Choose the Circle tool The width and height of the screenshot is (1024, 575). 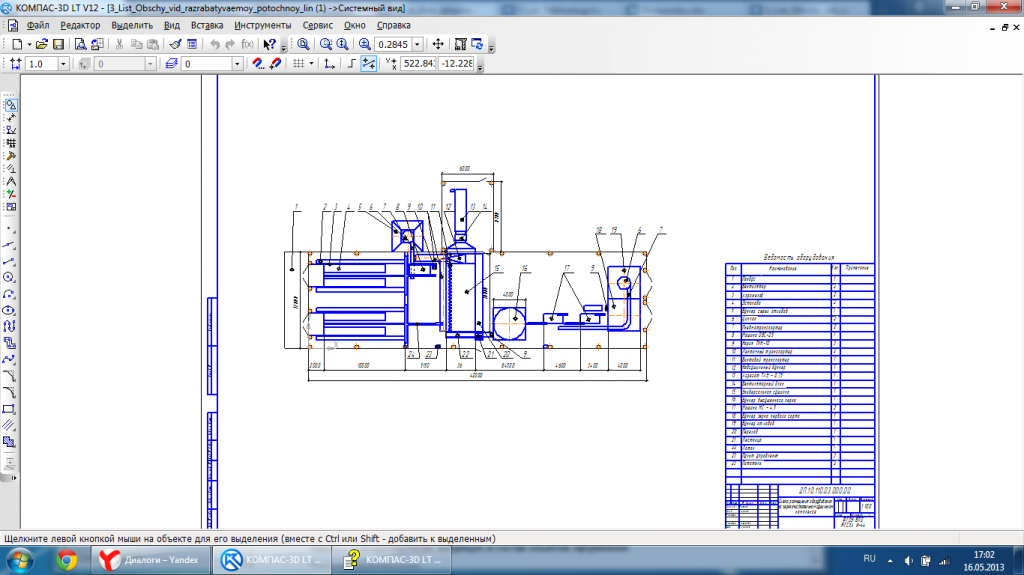[9, 278]
